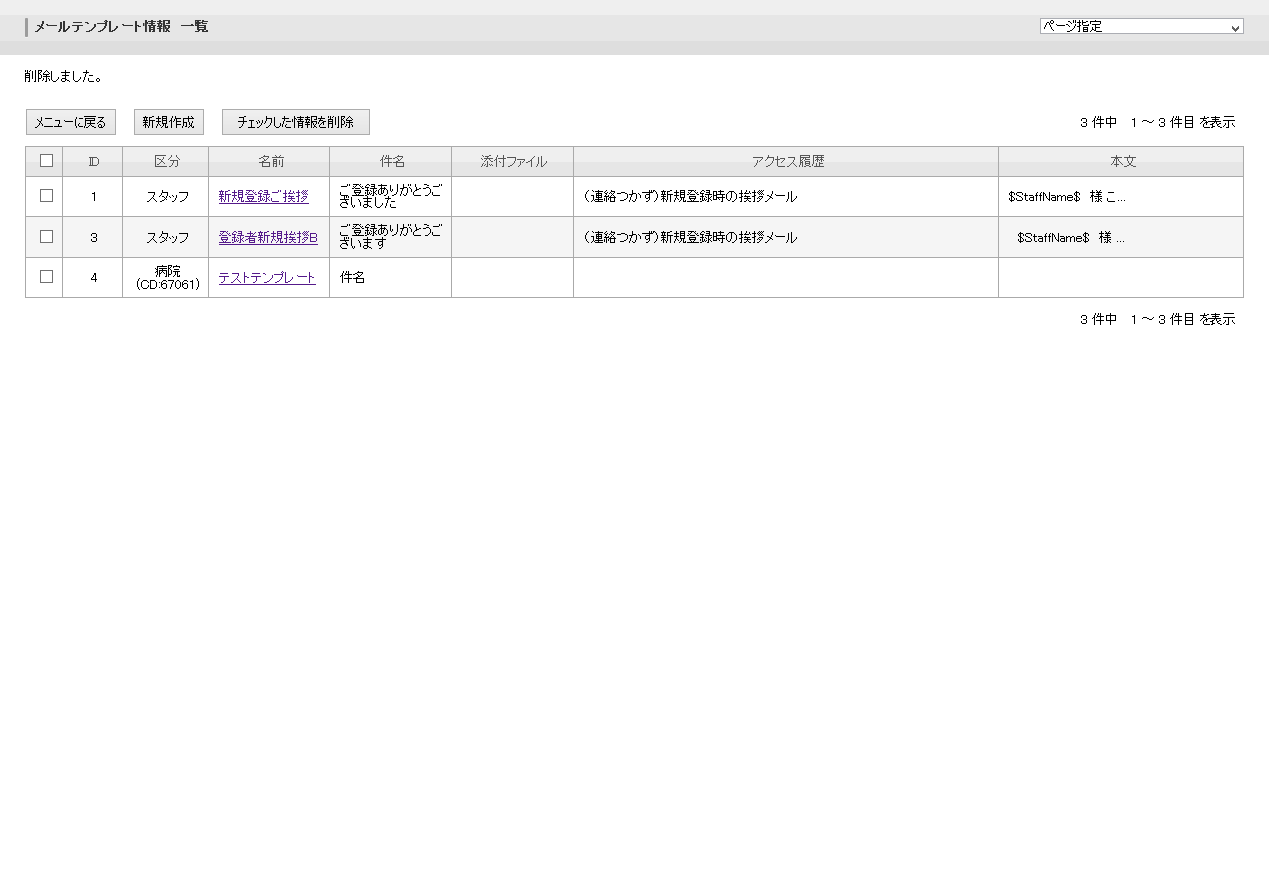Click the 名前 column header
1269x874 pixels.
(x=271, y=162)
